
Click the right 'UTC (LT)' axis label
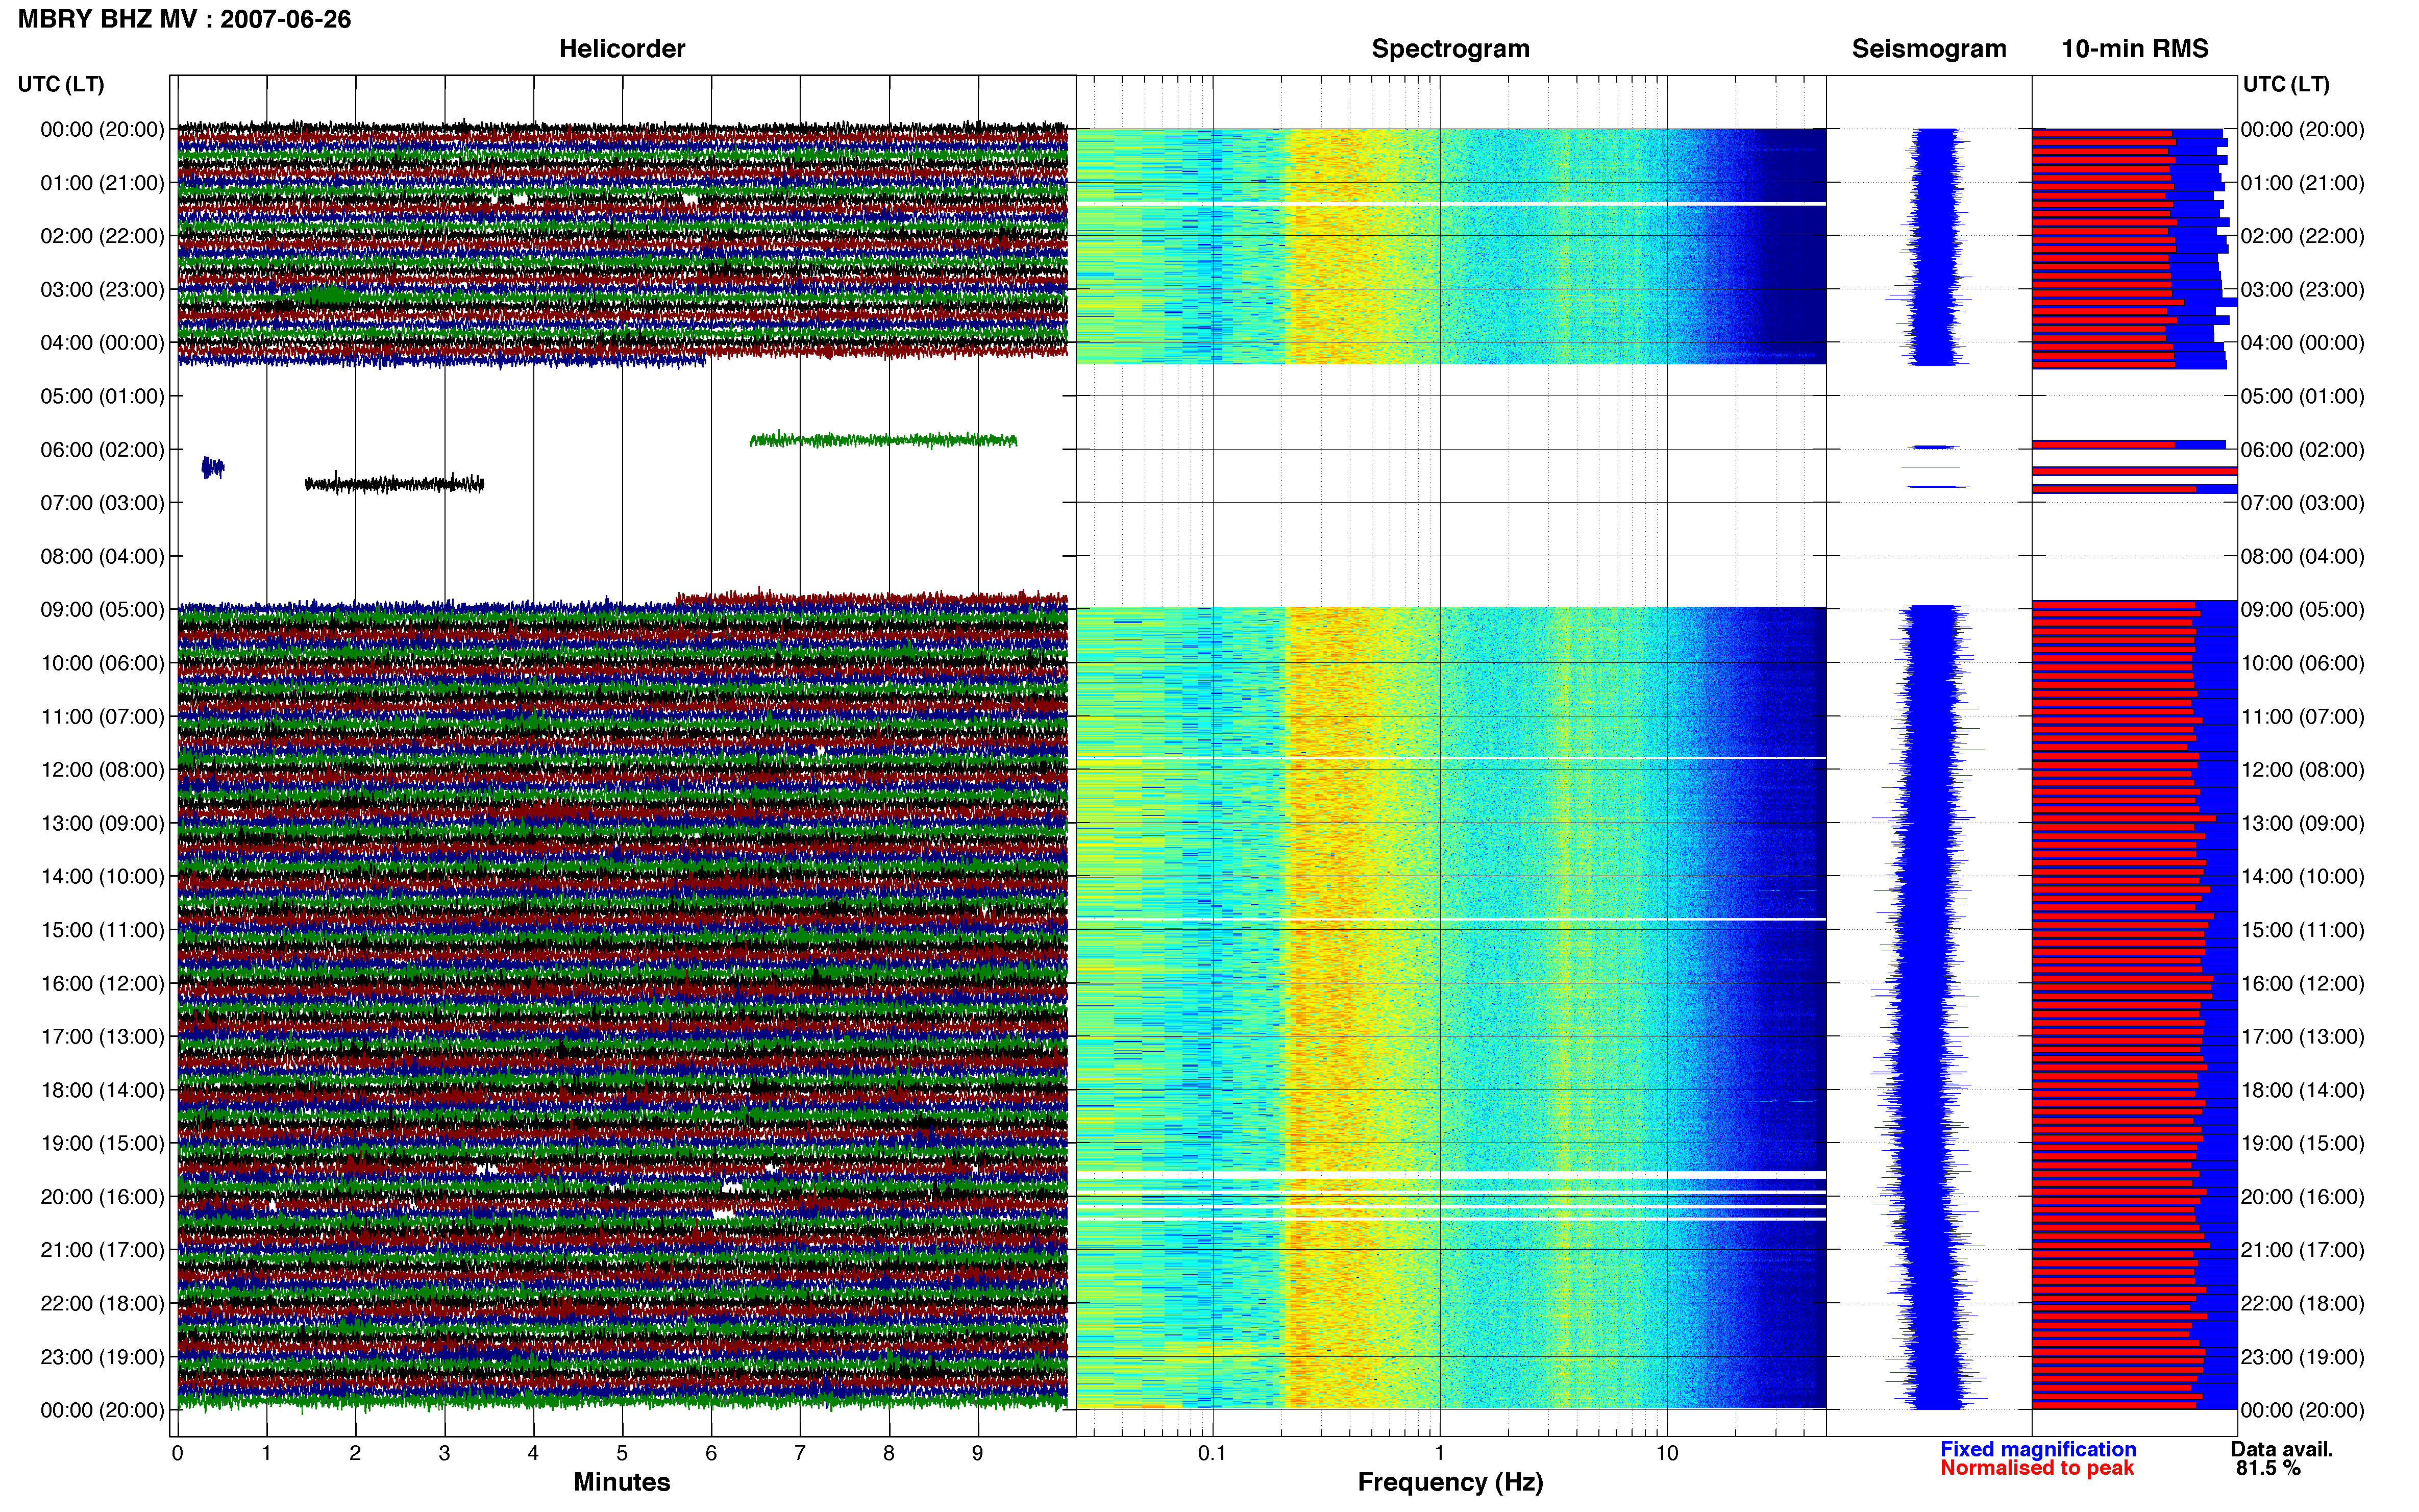[x=2286, y=84]
